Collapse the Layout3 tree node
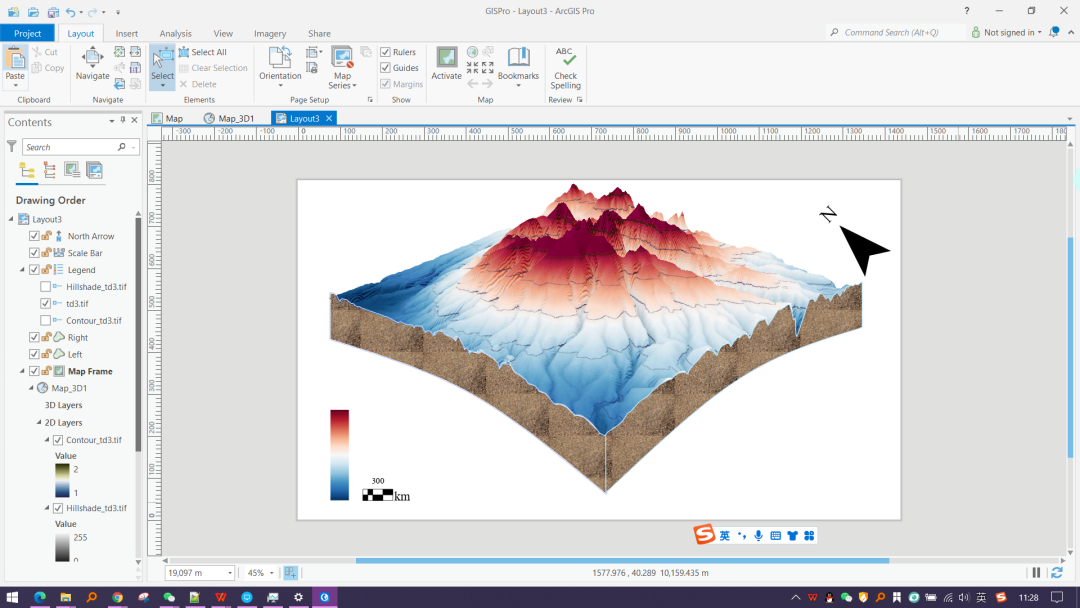This screenshot has width=1080, height=608. click(11, 219)
